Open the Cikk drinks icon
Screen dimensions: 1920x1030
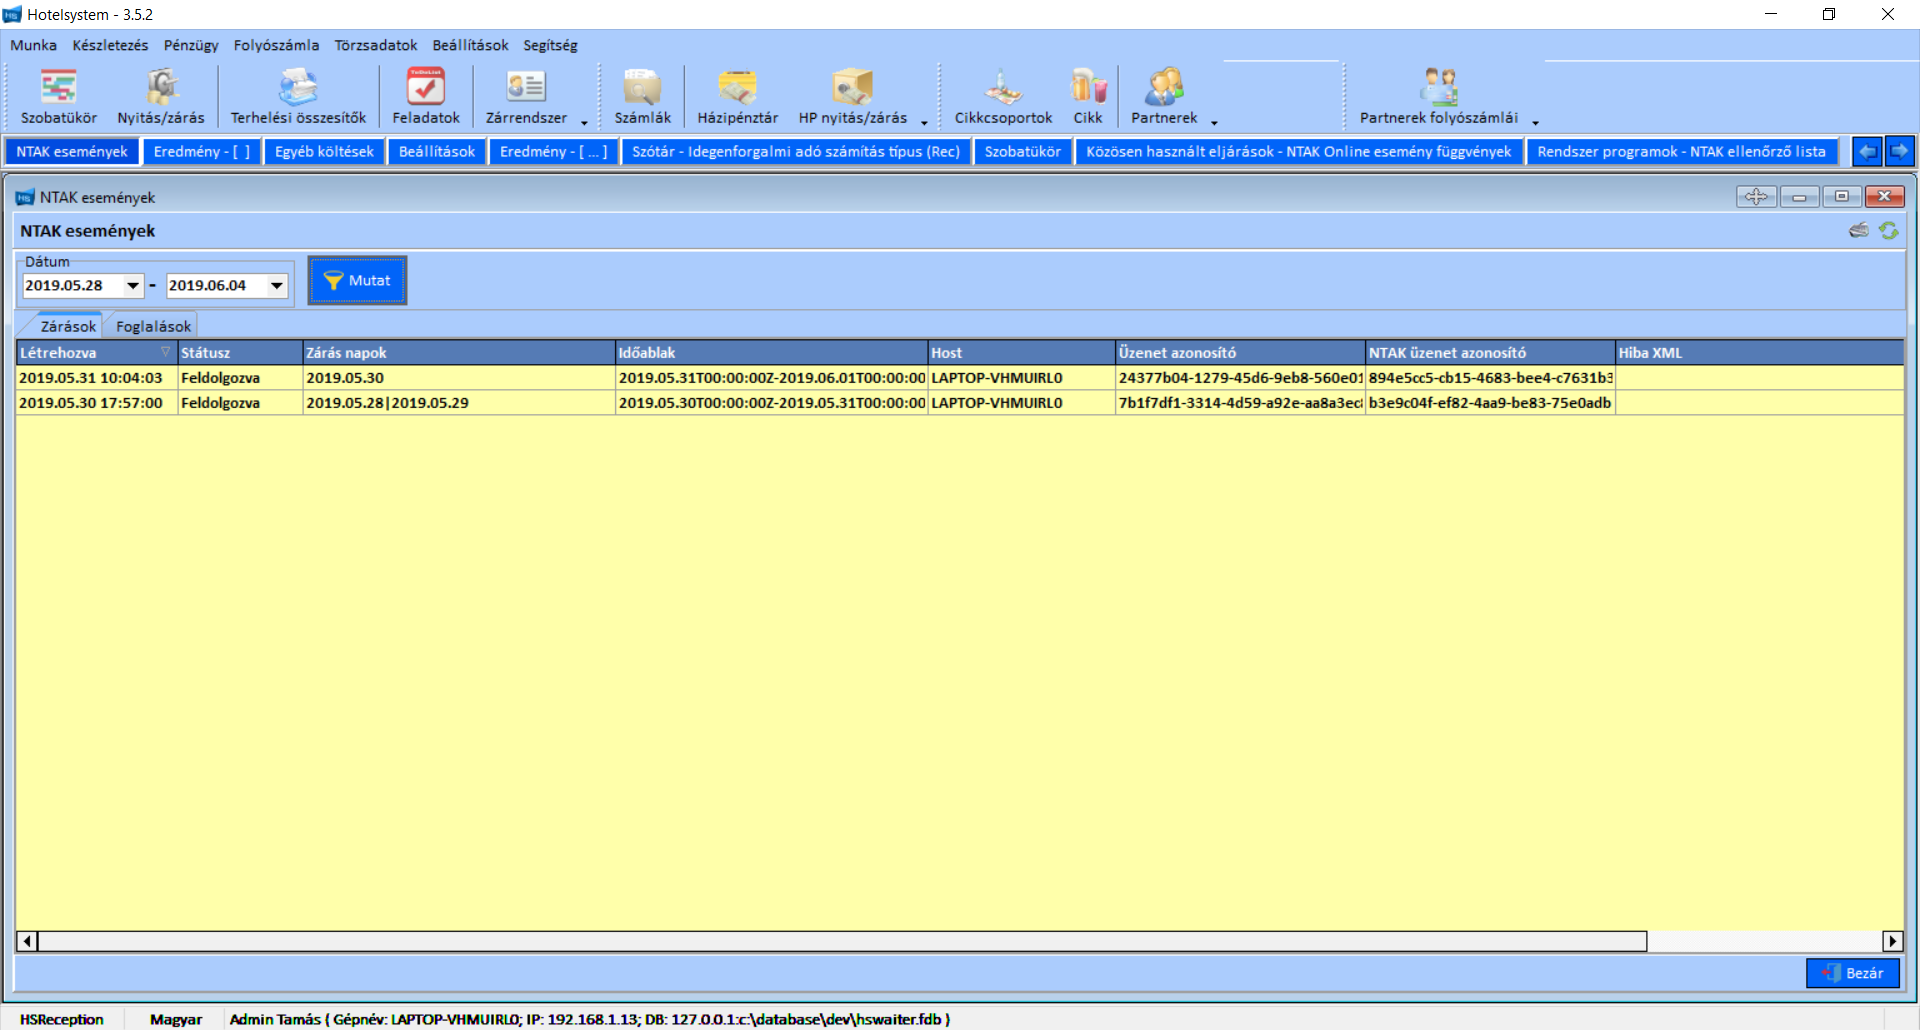coord(1088,97)
